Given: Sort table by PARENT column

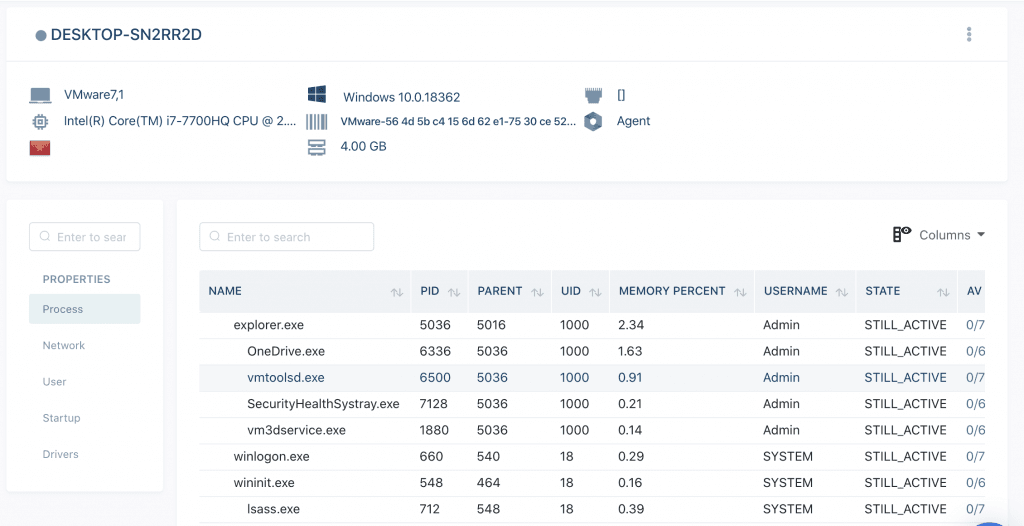Looking at the screenshot, I should tap(537, 292).
